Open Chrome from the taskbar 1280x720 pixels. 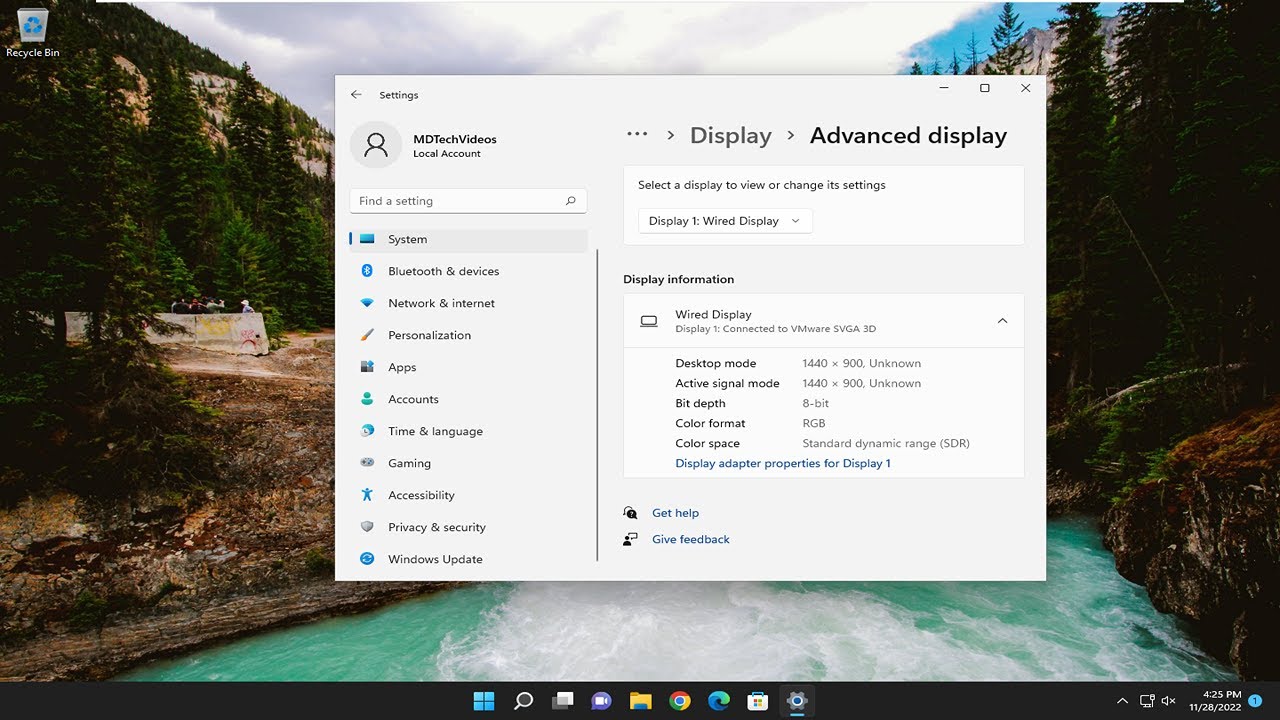coord(680,701)
